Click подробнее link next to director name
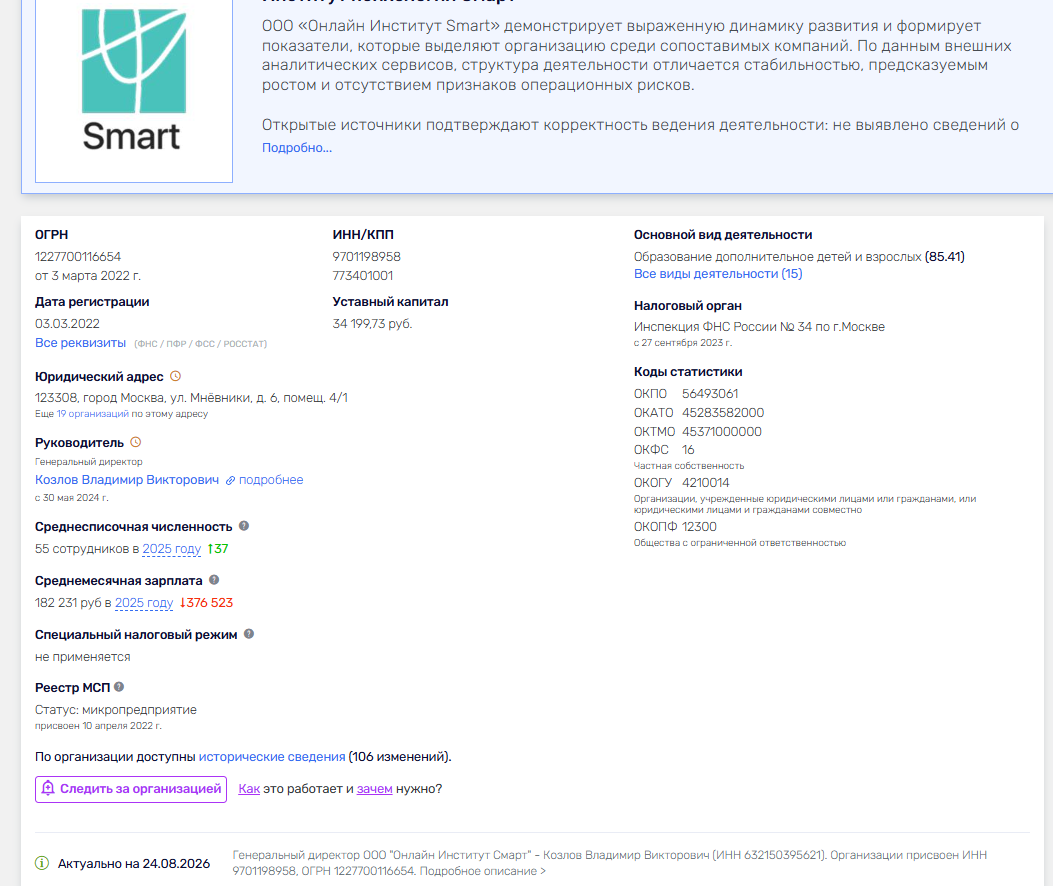Screen dimensions: 1053x886 (271, 480)
